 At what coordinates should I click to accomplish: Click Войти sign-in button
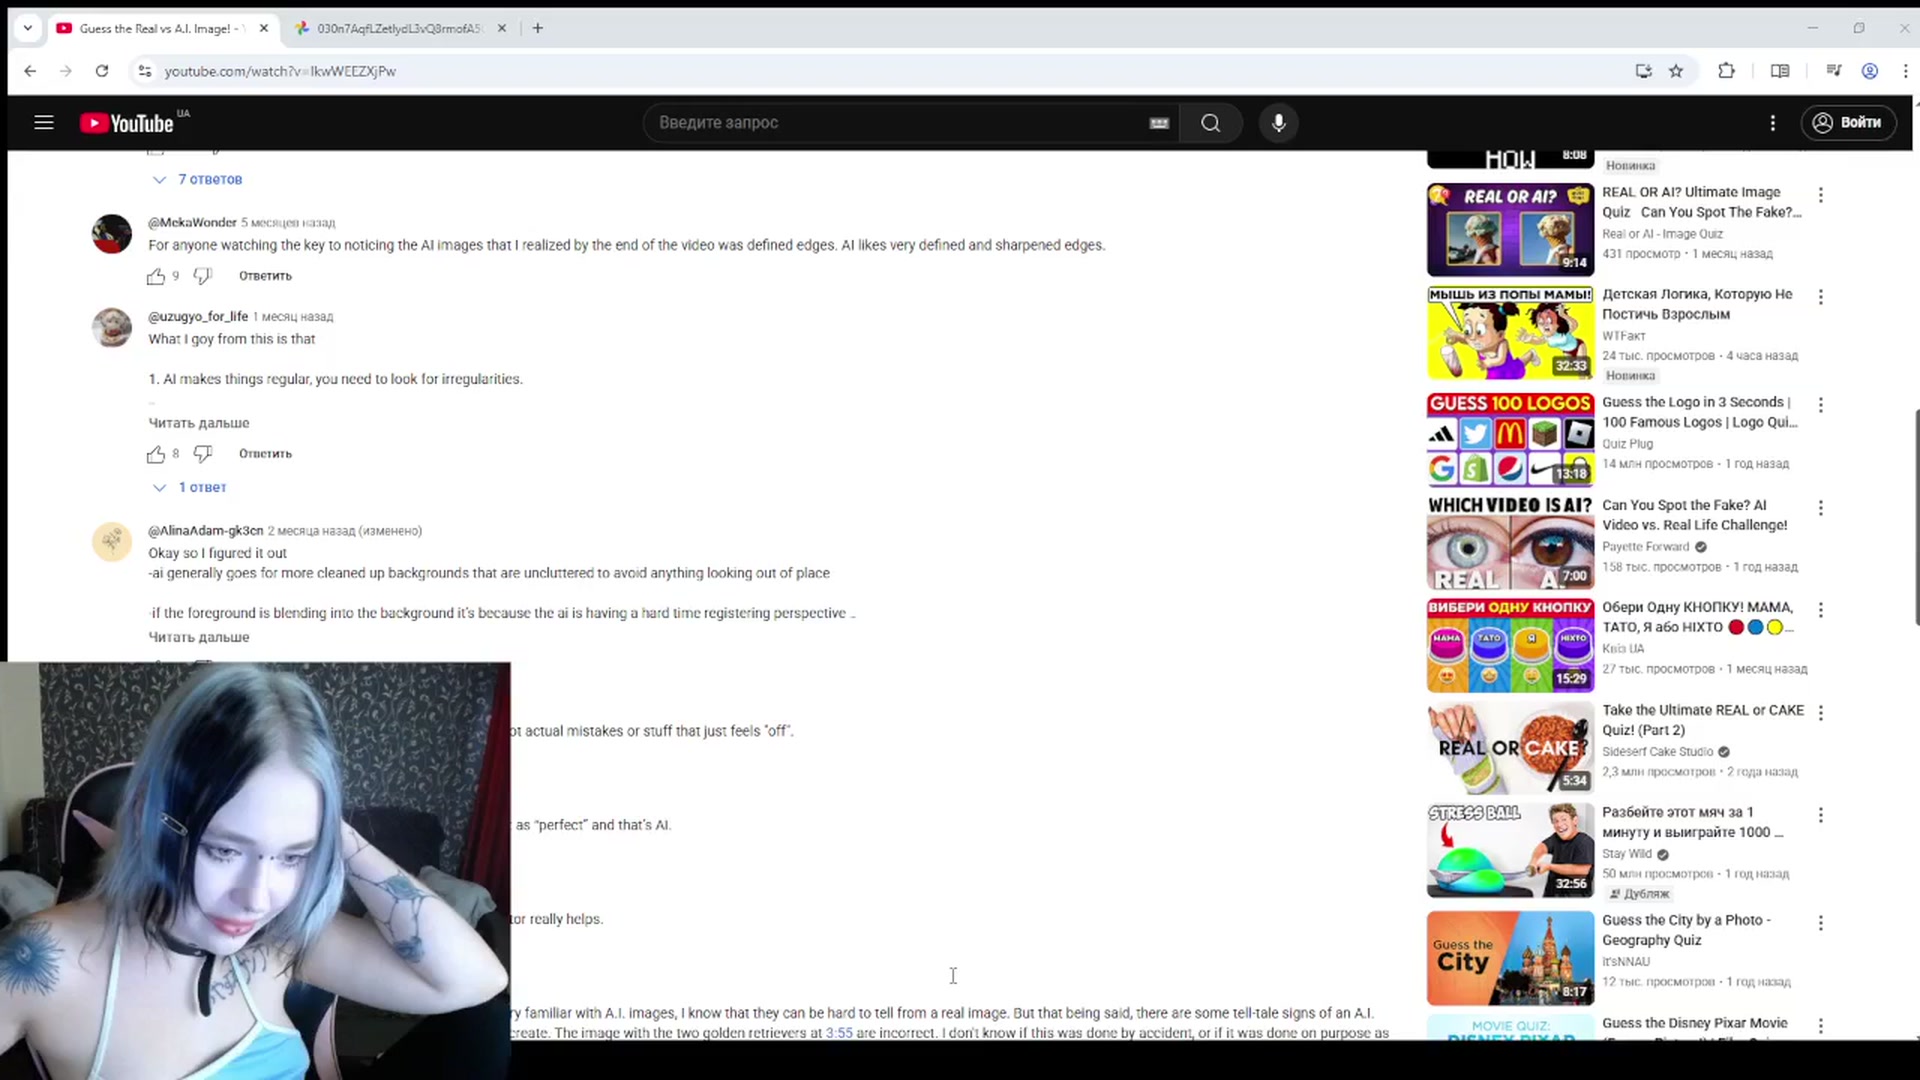pos(1848,122)
